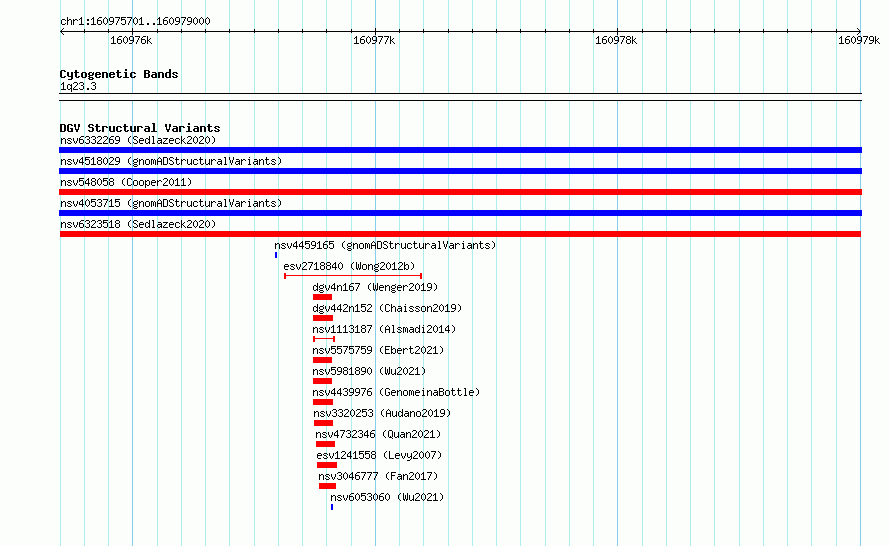Open nsv3046777 (Fan2017) label

(378, 476)
